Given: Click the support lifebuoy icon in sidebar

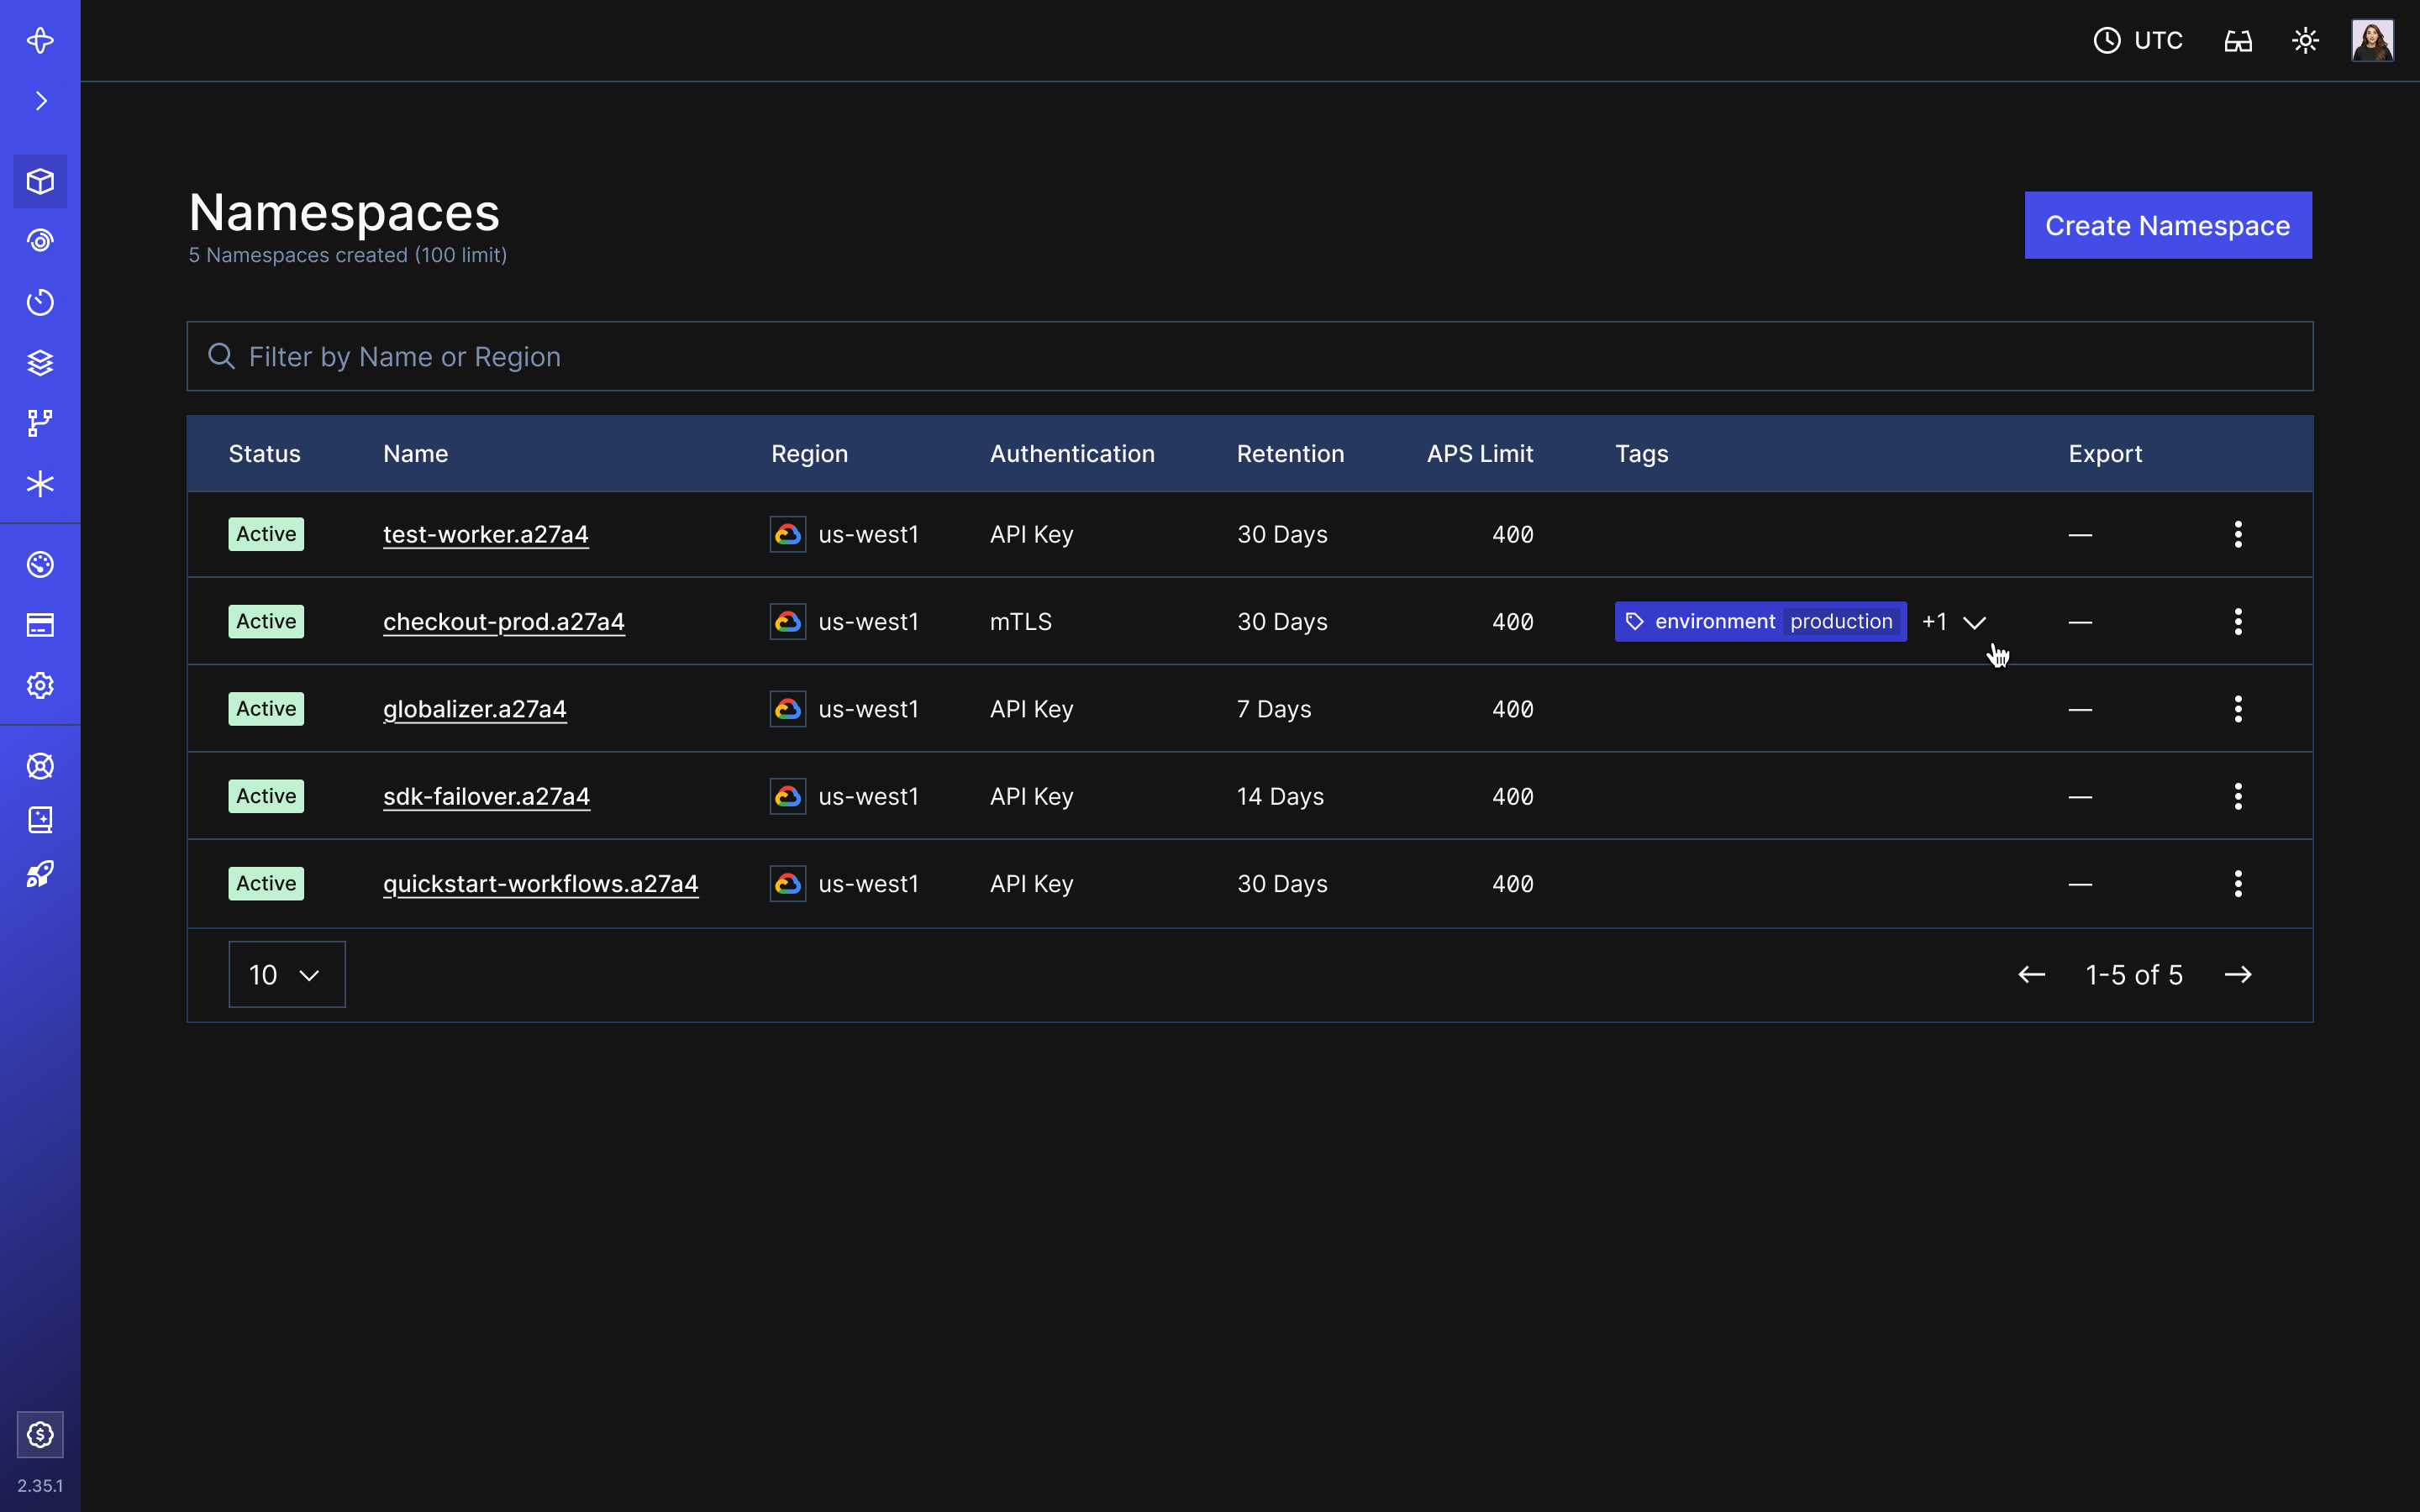Looking at the screenshot, I should 40,766.
